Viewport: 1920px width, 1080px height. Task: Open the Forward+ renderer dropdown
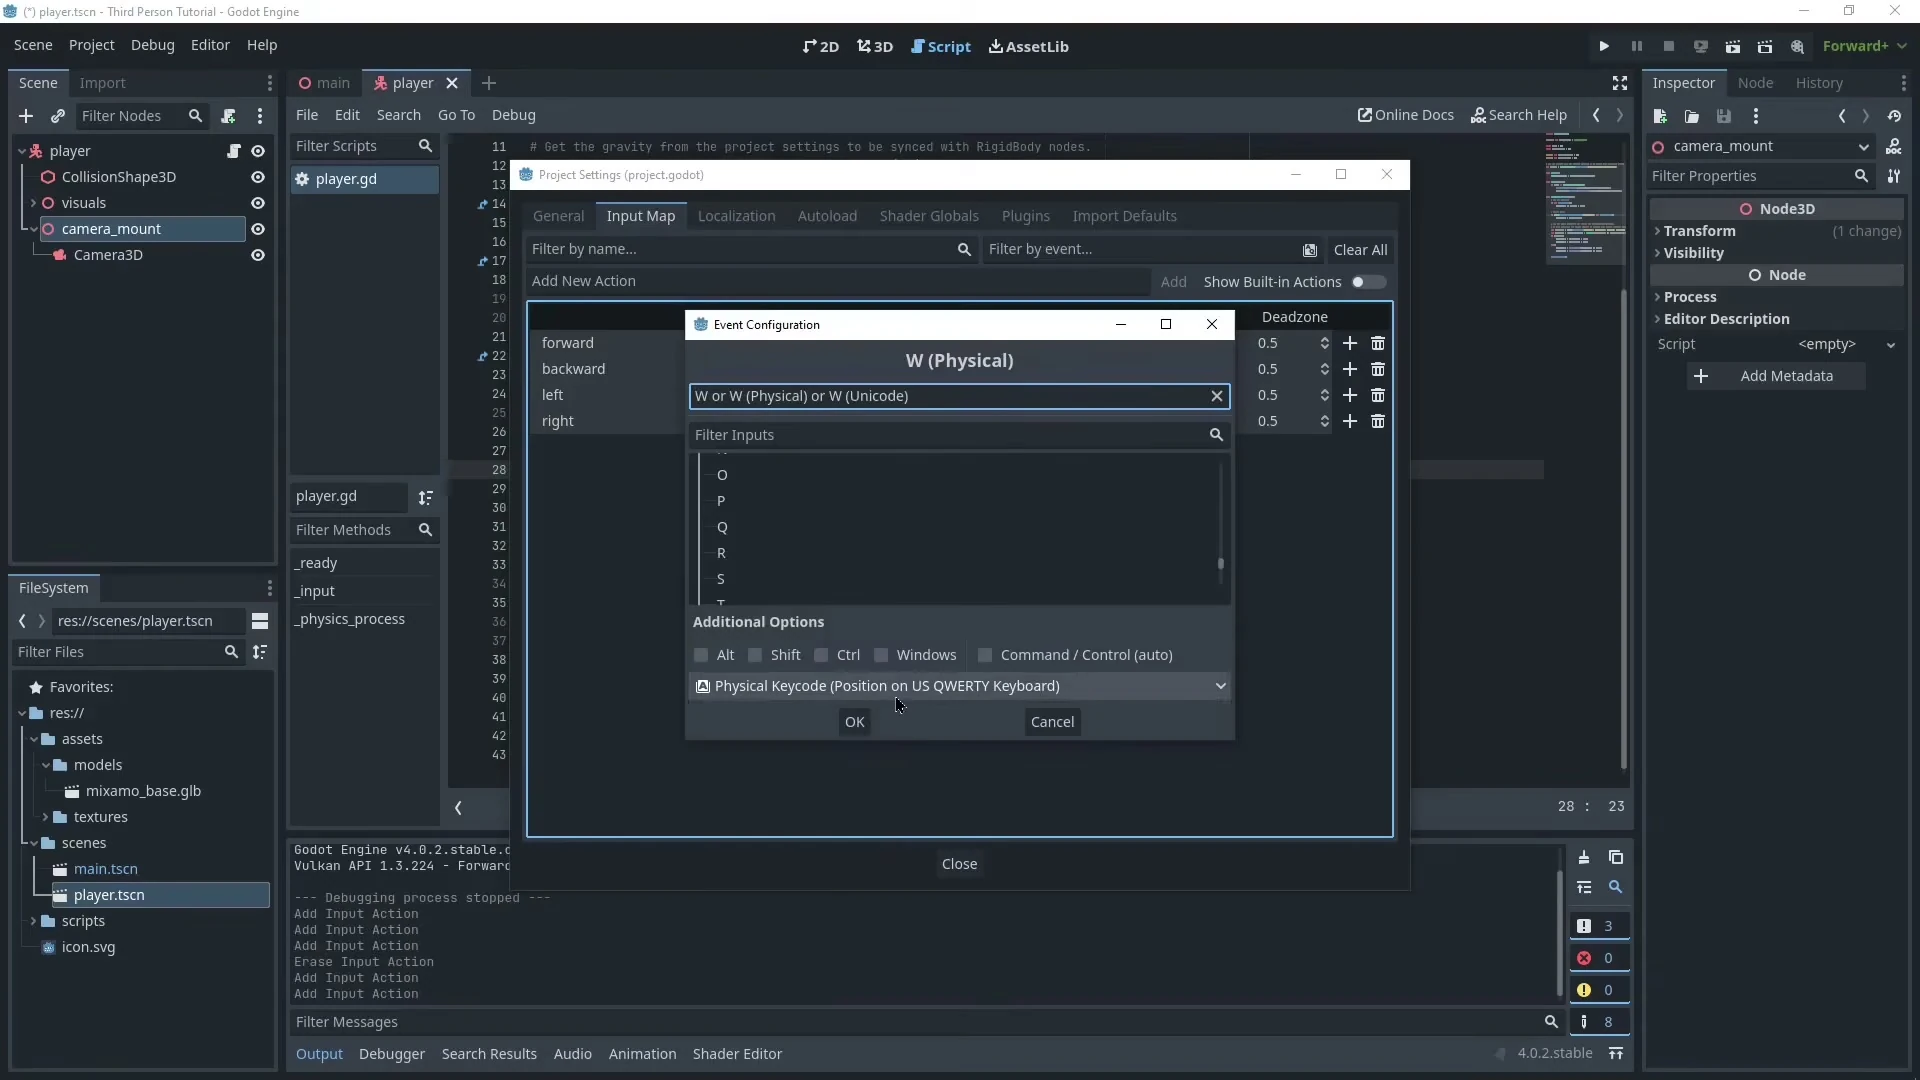click(1864, 46)
